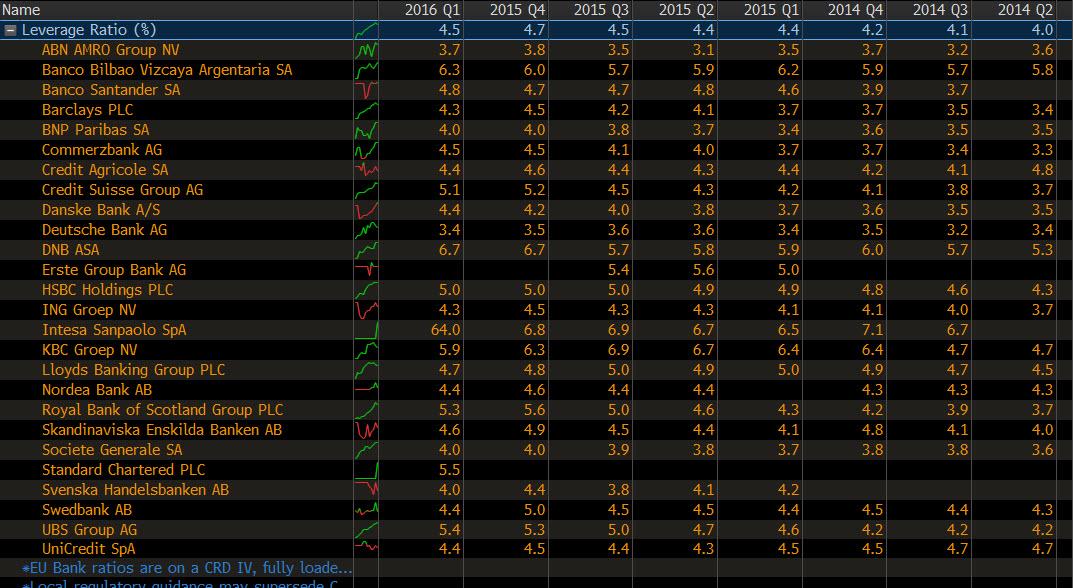Open Skandinaviska Enskilda Banken sparkline chart

pyautogui.click(x=366, y=430)
